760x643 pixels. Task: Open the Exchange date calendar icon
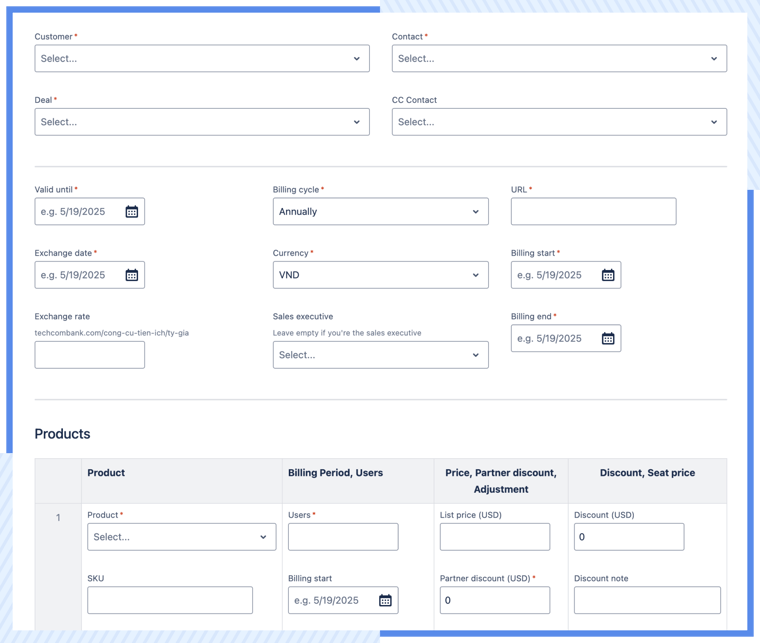point(132,275)
